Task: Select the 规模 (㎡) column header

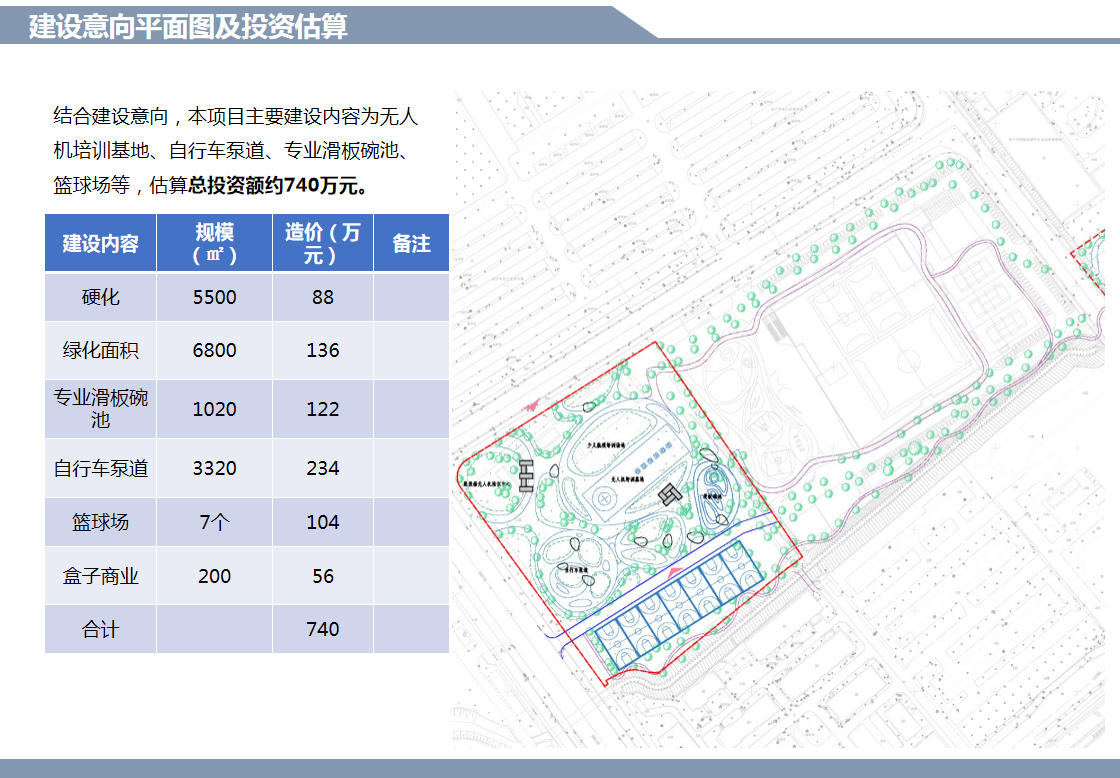Action: [x=214, y=243]
